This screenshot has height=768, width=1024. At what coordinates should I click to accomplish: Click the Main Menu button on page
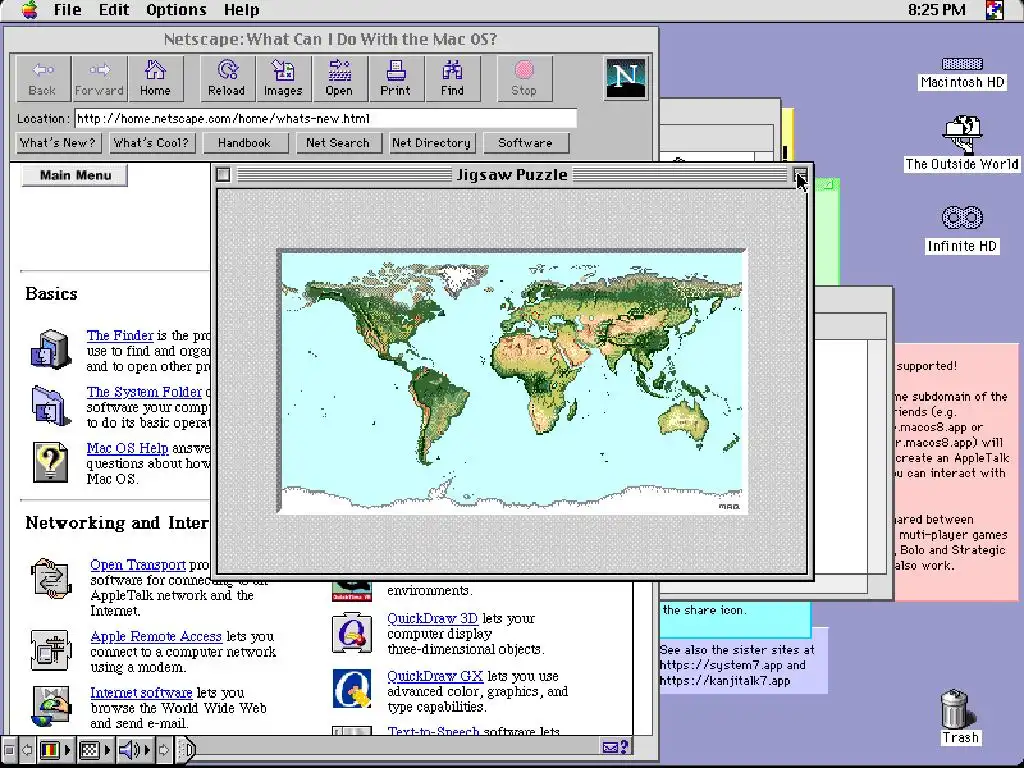click(x=74, y=176)
